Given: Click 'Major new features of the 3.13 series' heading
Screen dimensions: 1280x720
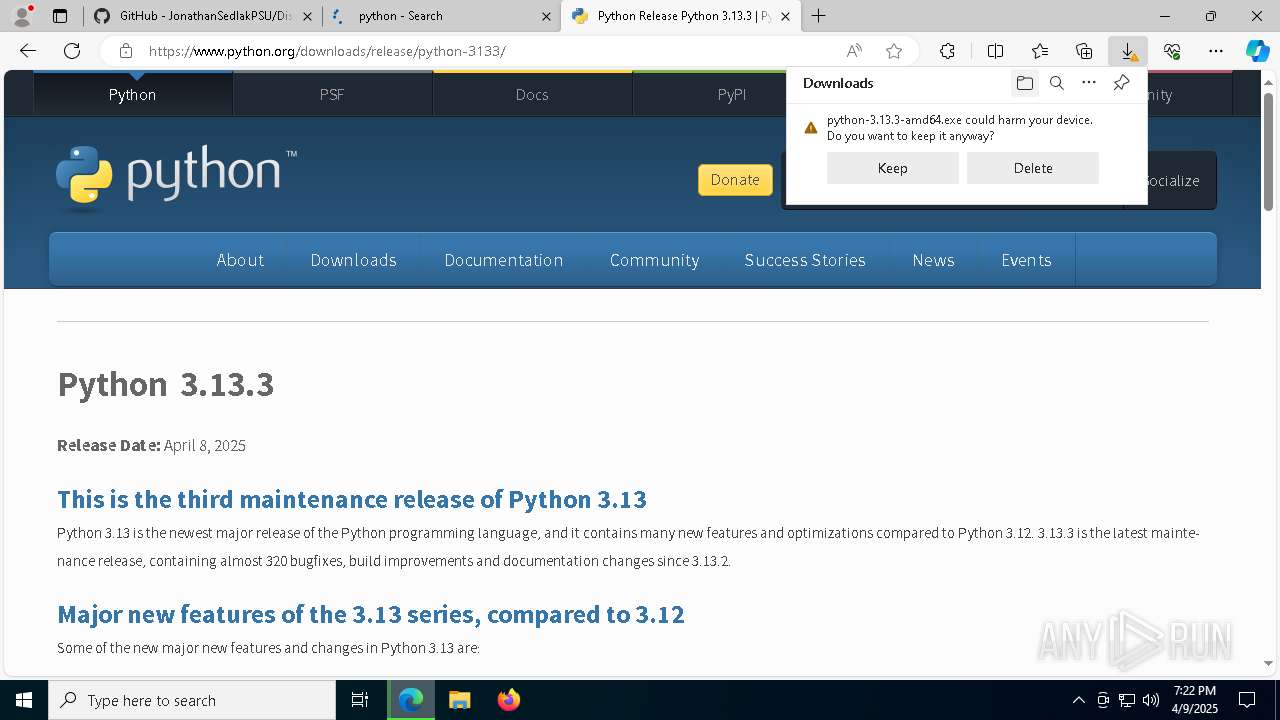Looking at the screenshot, I should [371, 614].
